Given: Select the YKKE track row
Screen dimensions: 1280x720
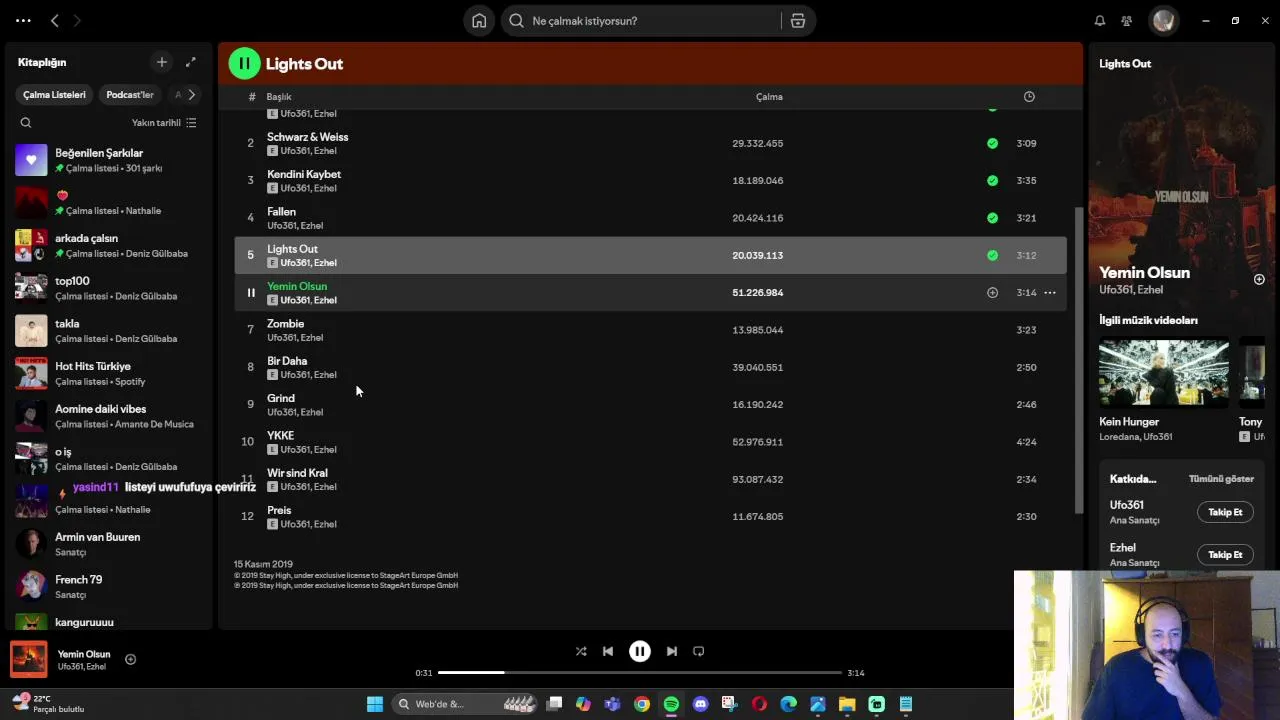Looking at the screenshot, I should click(x=650, y=442).
